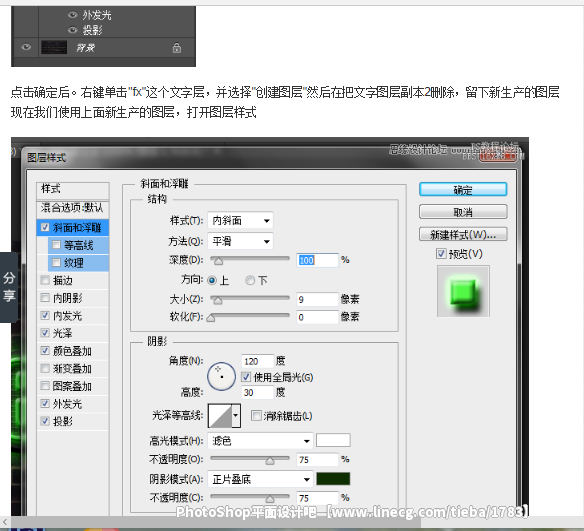This screenshot has height=531, width=584.
Task: Toggle eye icon beside 投影 effect
Action: (73, 30)
